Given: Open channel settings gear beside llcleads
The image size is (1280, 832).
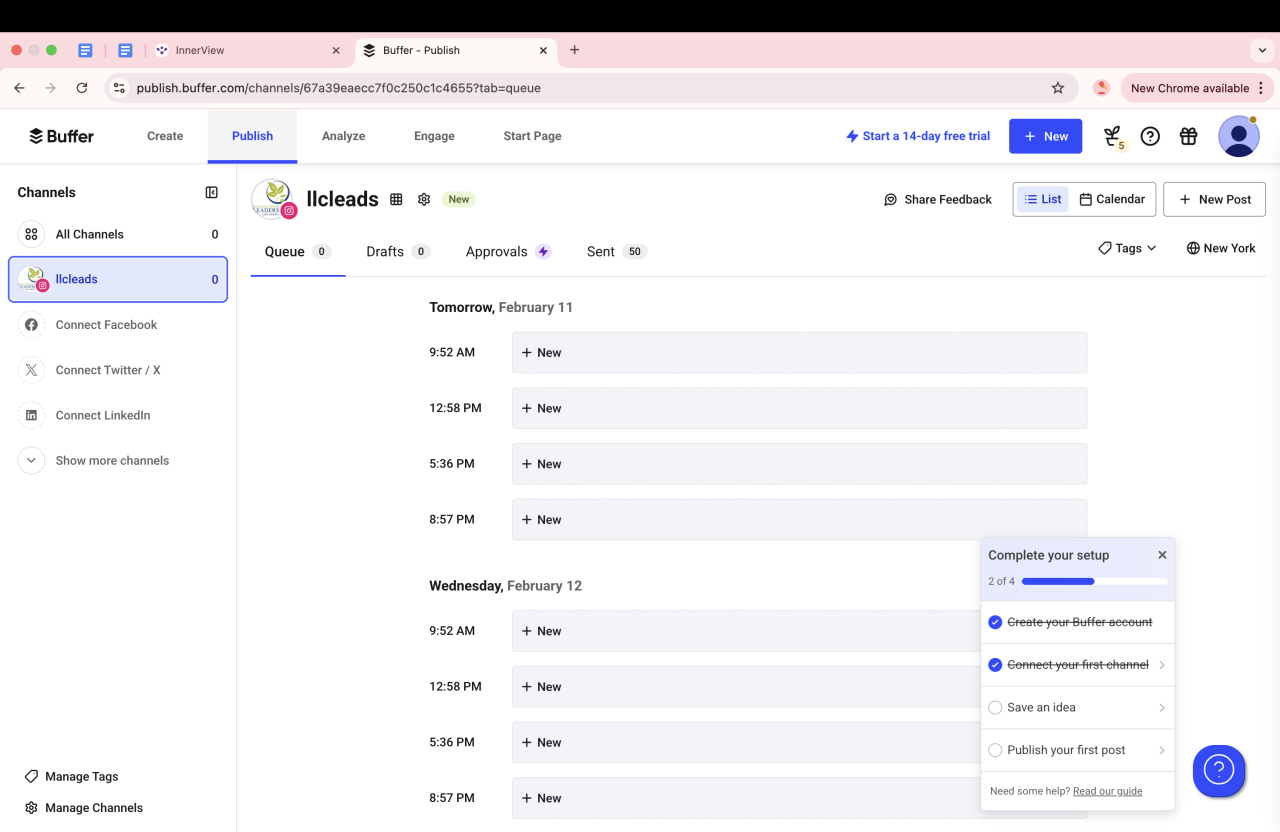Looking at the screenshot, I should (424, 199).
